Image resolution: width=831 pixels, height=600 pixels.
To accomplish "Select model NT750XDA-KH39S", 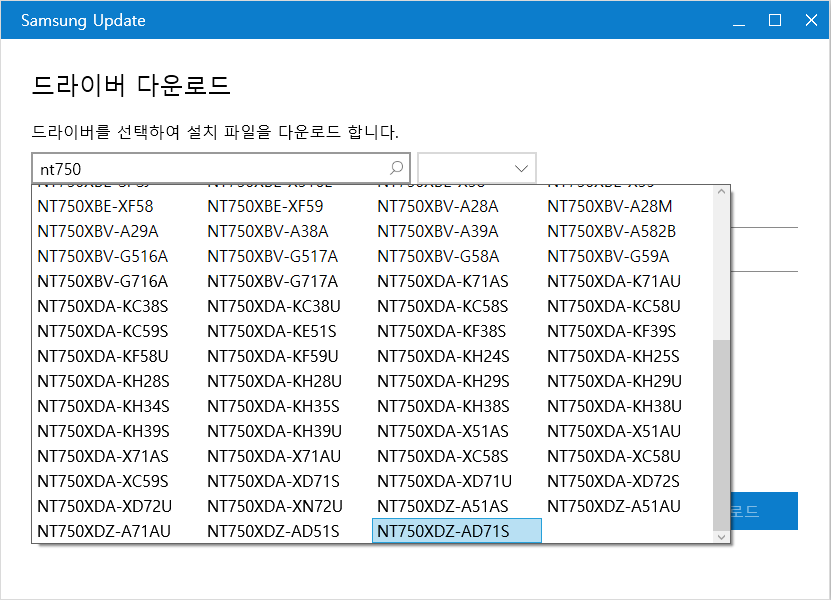I will tap(103, 430).
